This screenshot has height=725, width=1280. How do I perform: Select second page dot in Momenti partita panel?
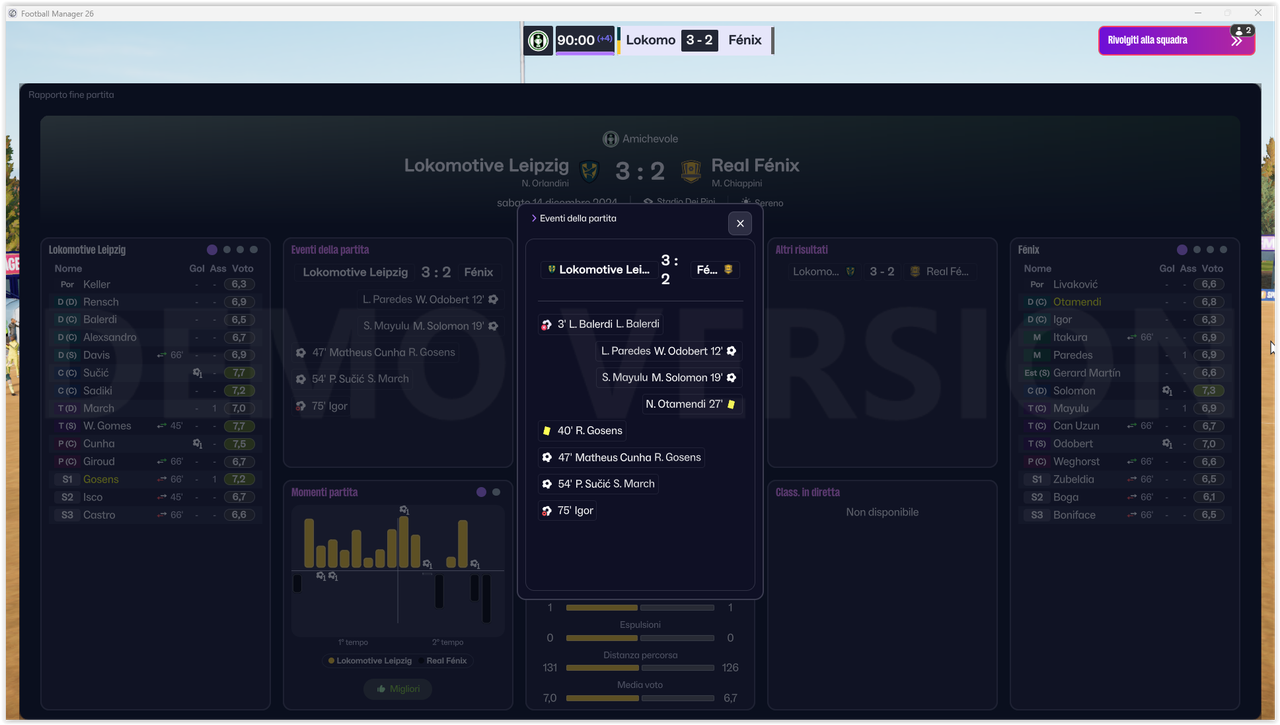click(x=496, y=492)
